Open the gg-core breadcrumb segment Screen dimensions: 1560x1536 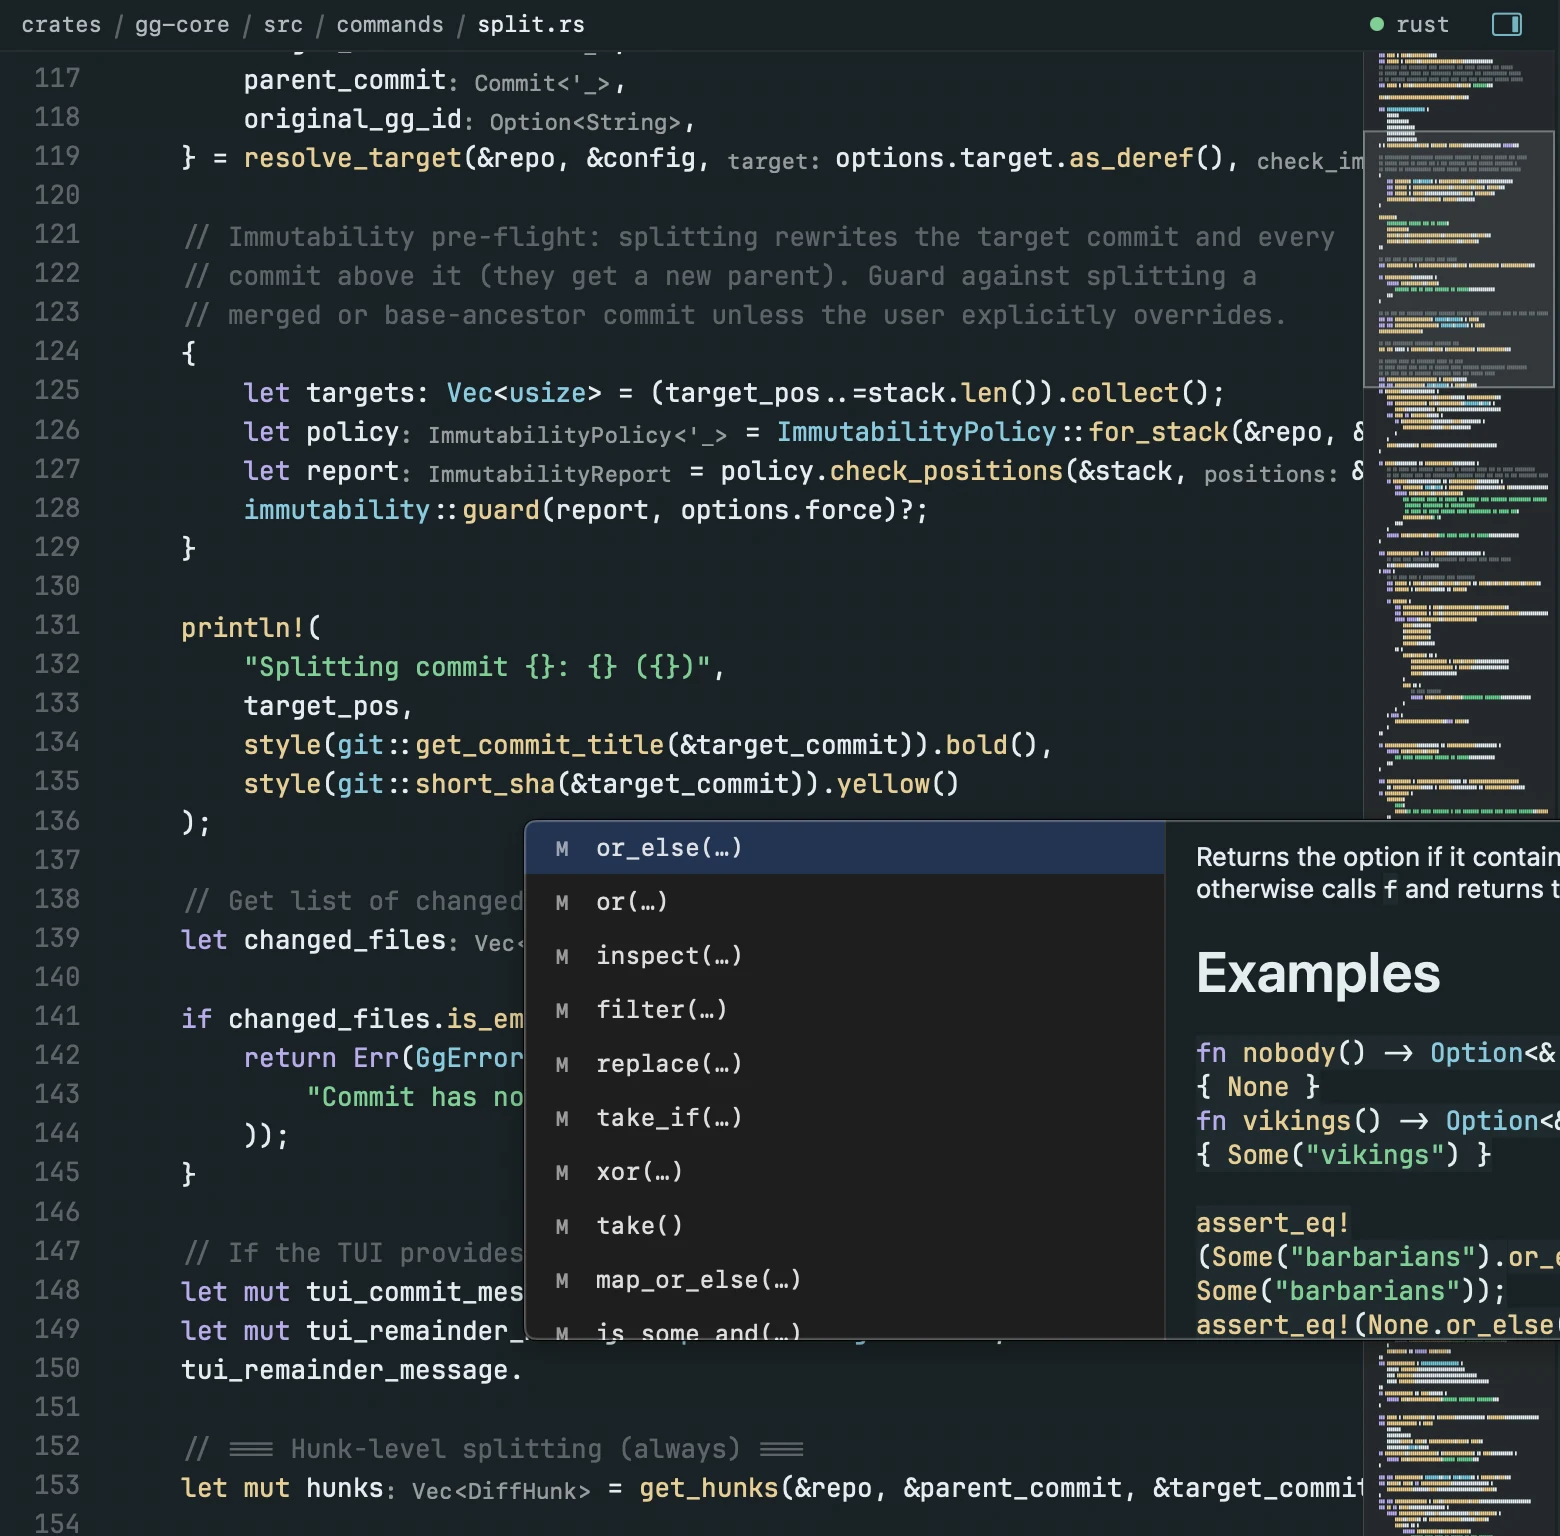(x=182, y=24)
